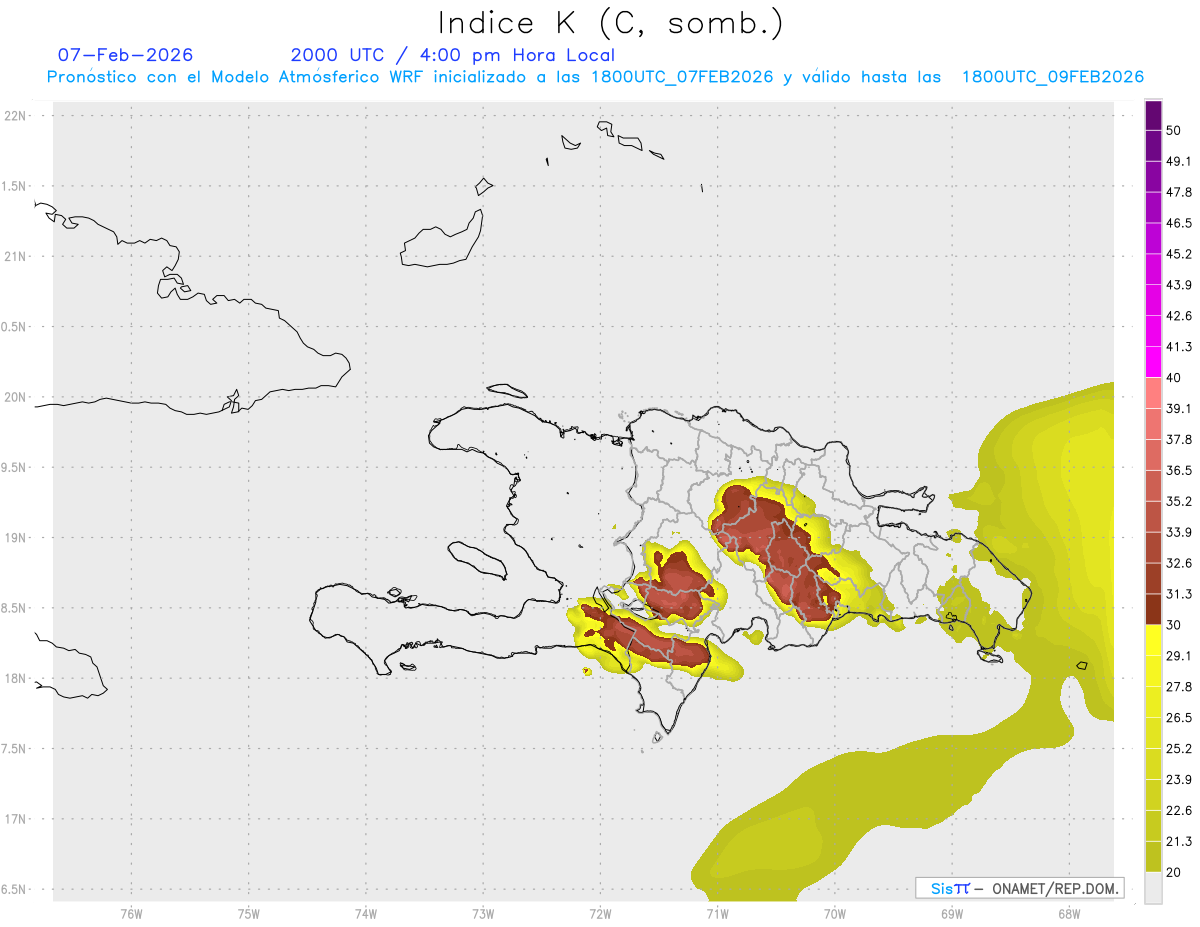This screenshot has height=927, width=1200.
Task: Click the legend value "36.5"
Action: click(1180, 471)
